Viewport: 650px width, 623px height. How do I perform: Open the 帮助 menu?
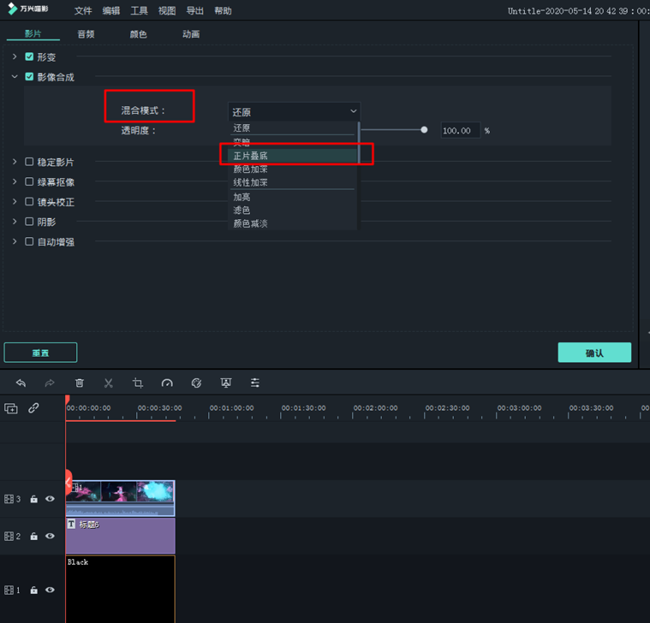point(223,11)
